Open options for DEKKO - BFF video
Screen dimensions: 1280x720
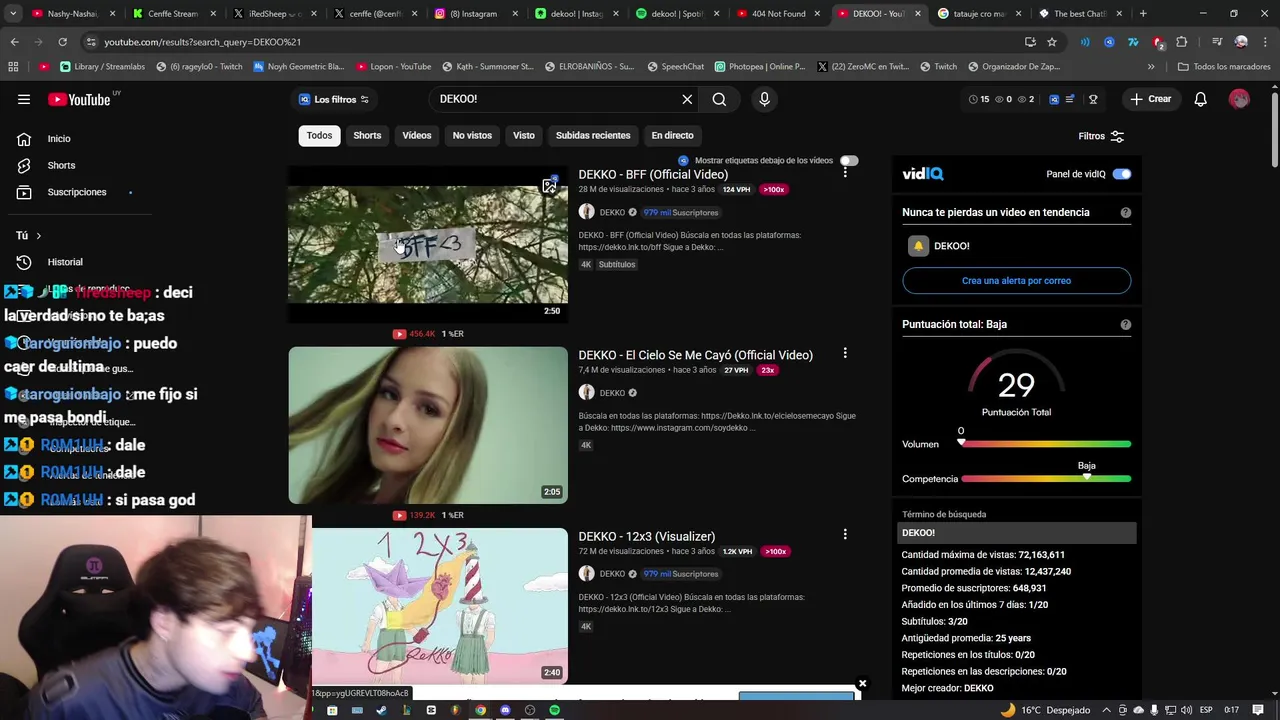(845, 173)
